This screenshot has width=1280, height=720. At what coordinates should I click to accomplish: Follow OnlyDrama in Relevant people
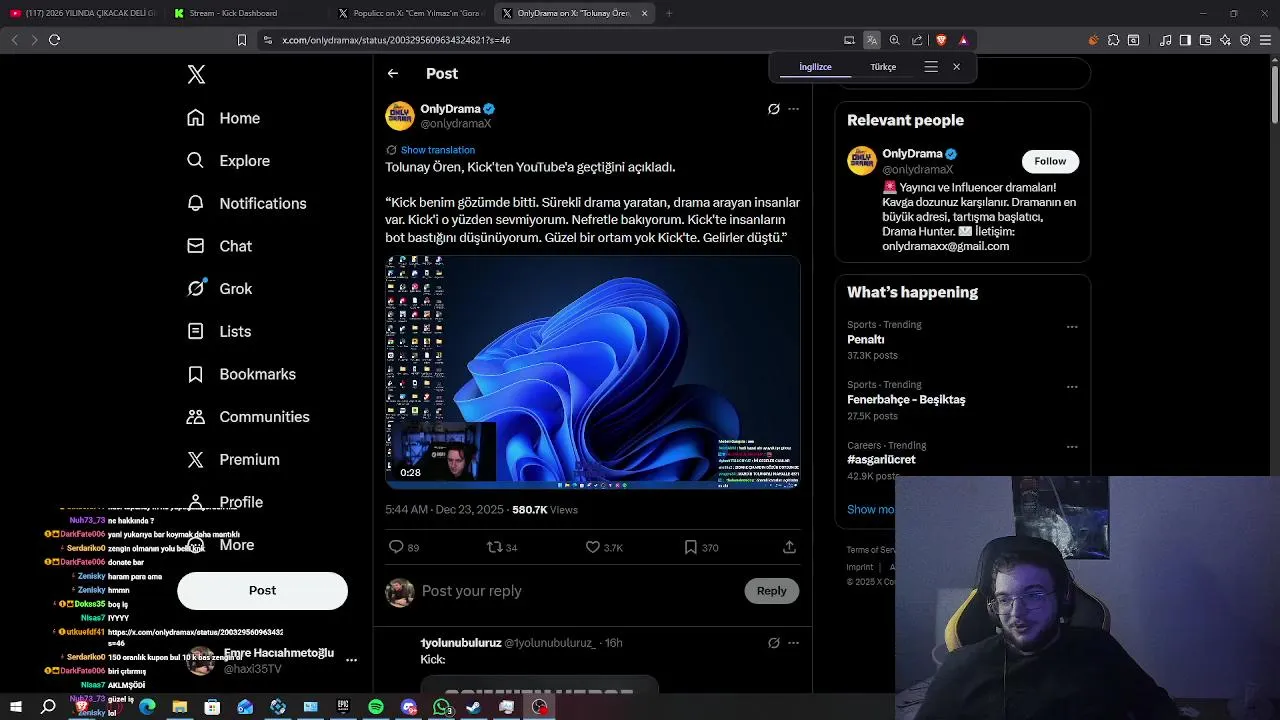tap(1050, 161)
